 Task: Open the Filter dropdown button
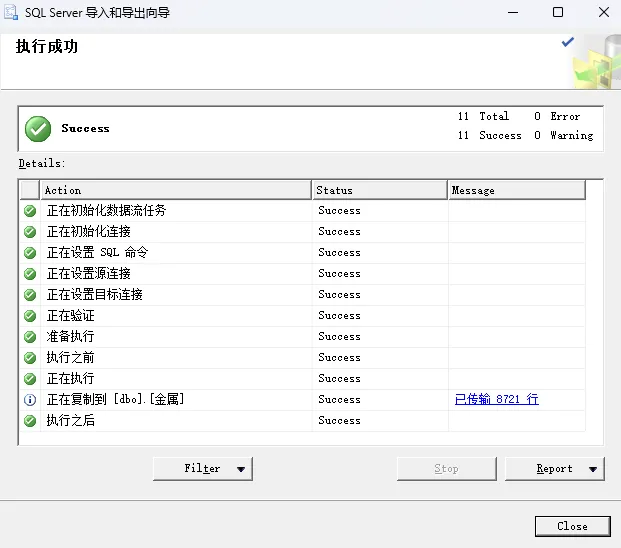point(203,469)
